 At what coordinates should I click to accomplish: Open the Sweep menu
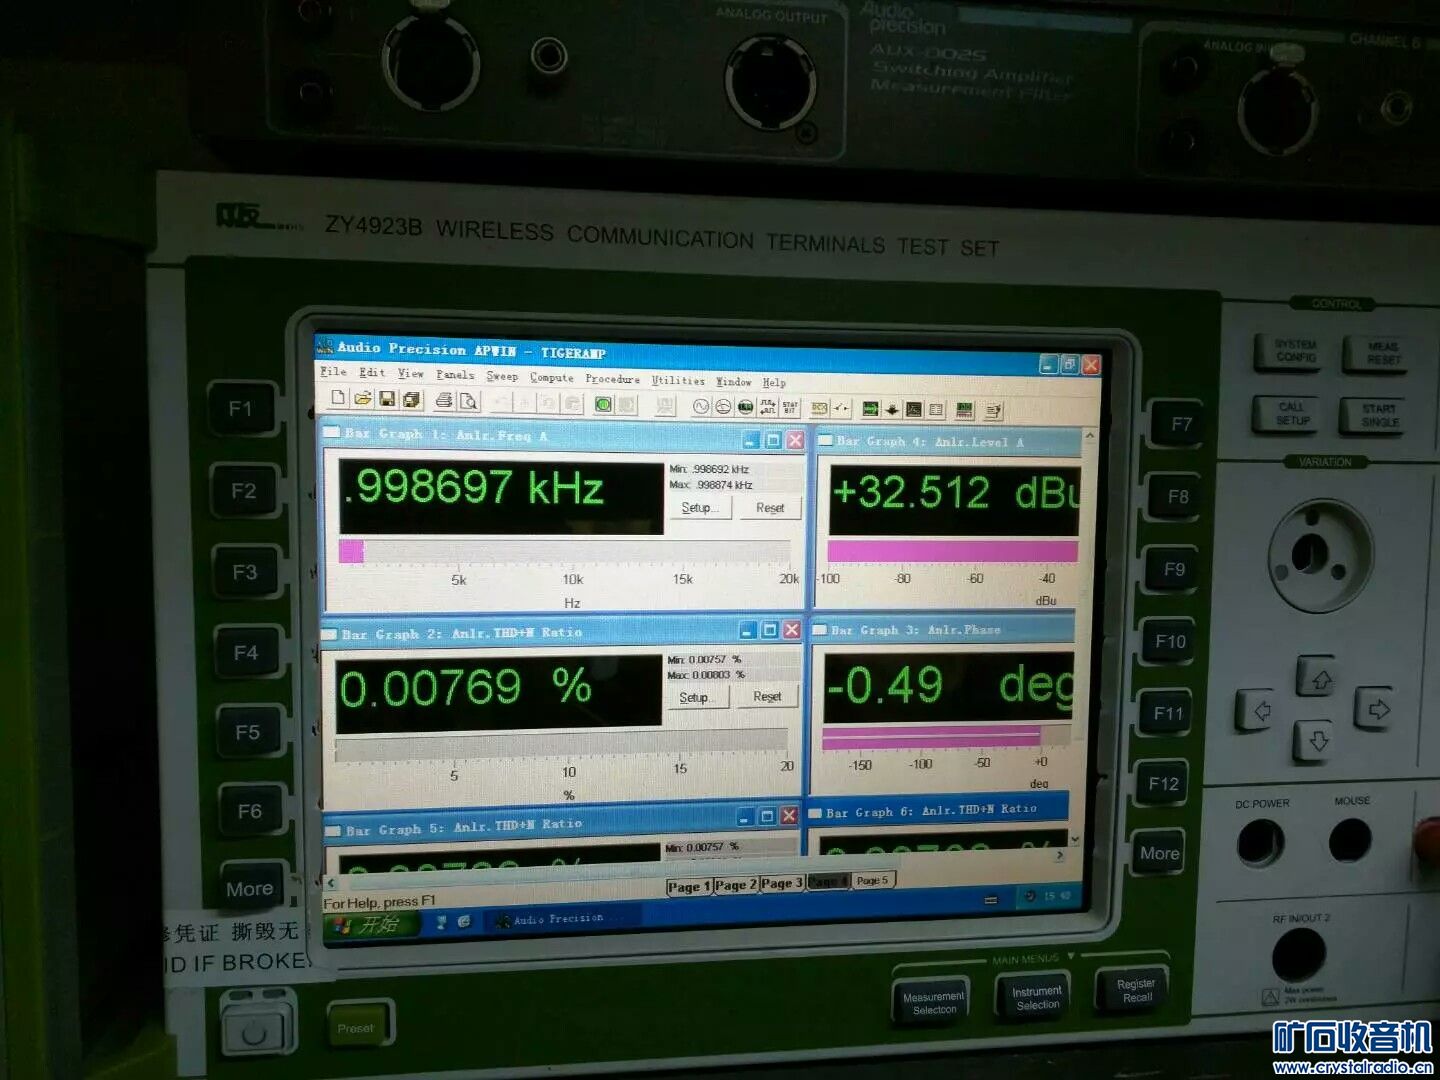502,376
